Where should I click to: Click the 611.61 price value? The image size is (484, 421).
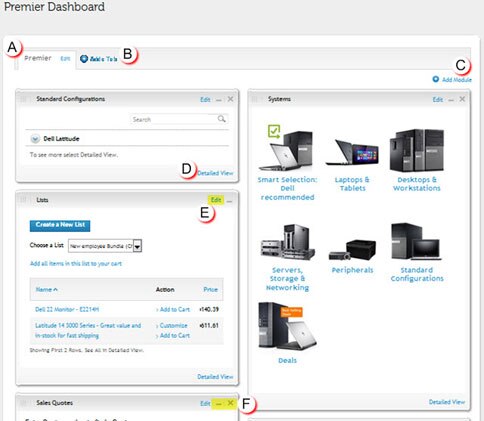click(x=209, y=325)
